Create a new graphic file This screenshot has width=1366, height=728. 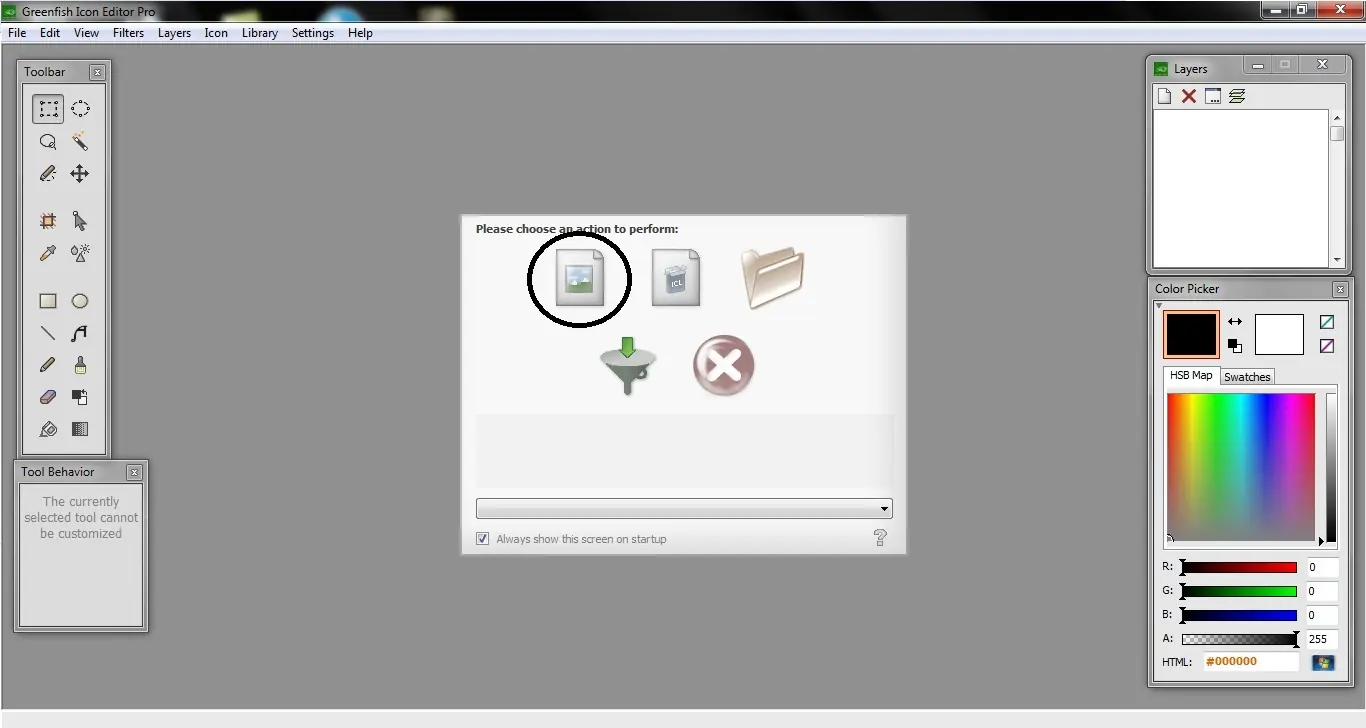click(580, 277)
